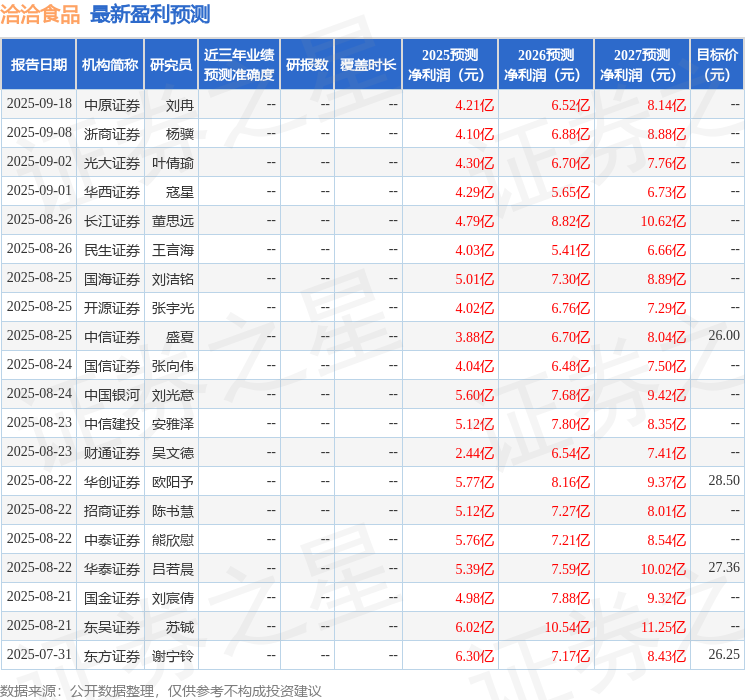Select the 华泰证券 institution cell
Screen dimensions: 745x700
(x=112, y=569)
